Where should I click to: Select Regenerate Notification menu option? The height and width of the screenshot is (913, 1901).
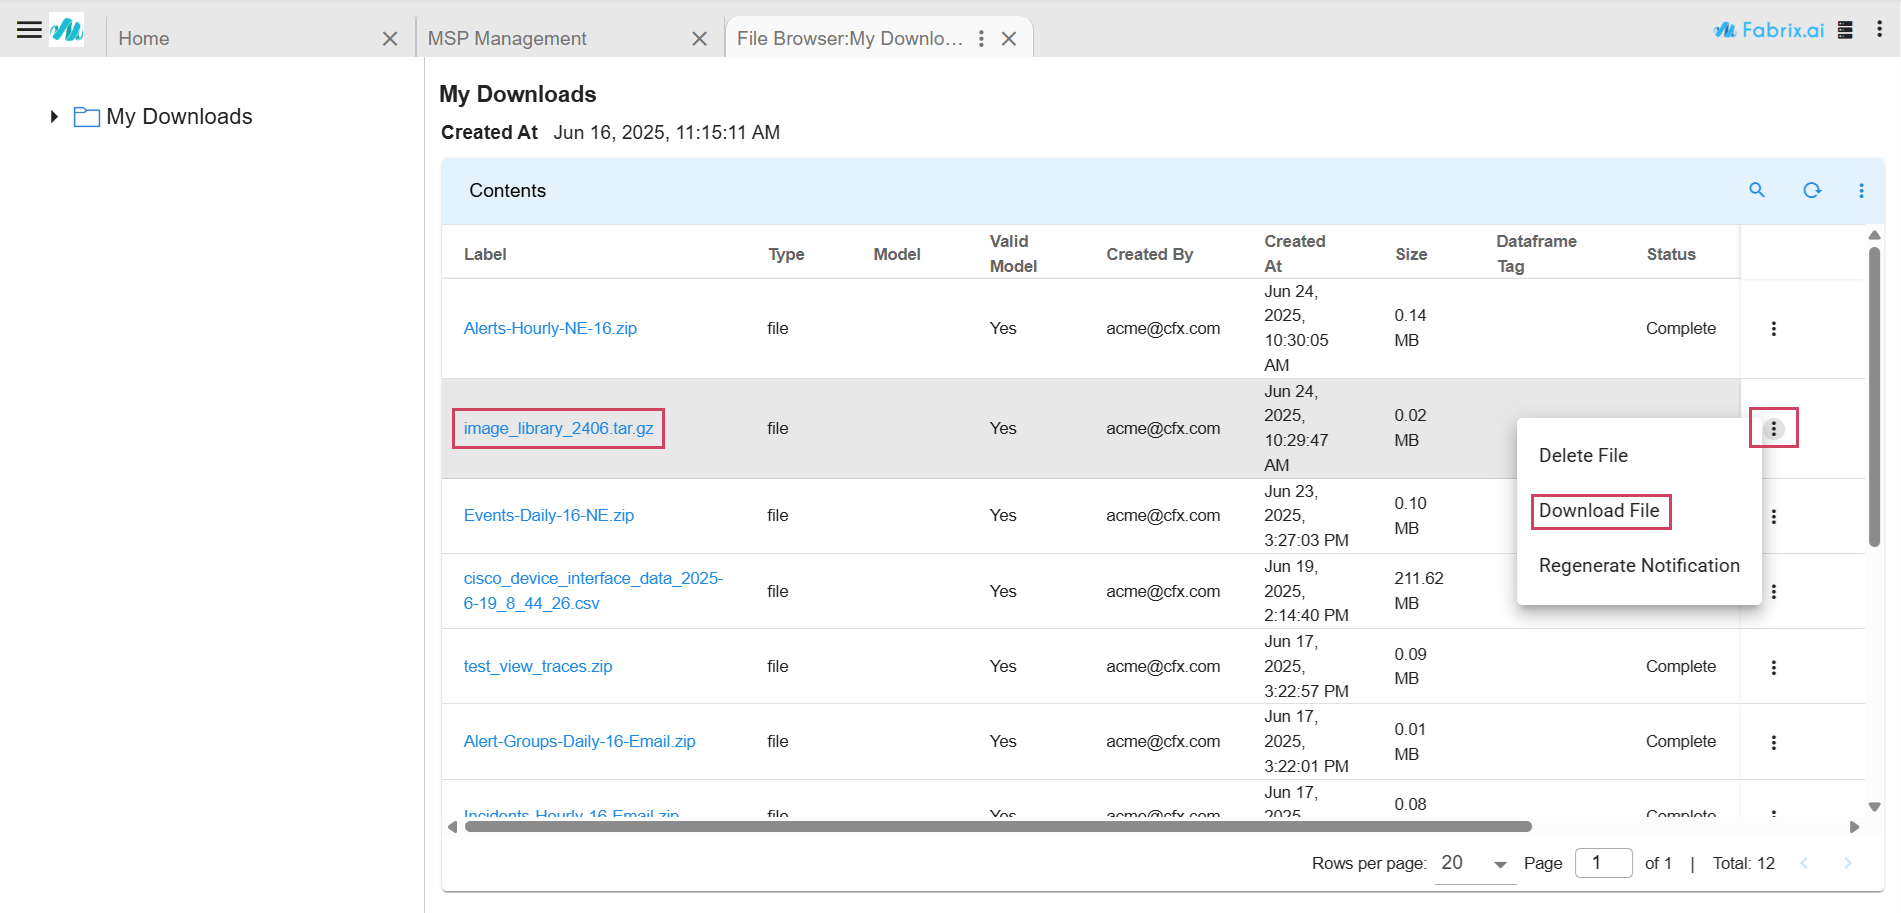point(1638,566)
